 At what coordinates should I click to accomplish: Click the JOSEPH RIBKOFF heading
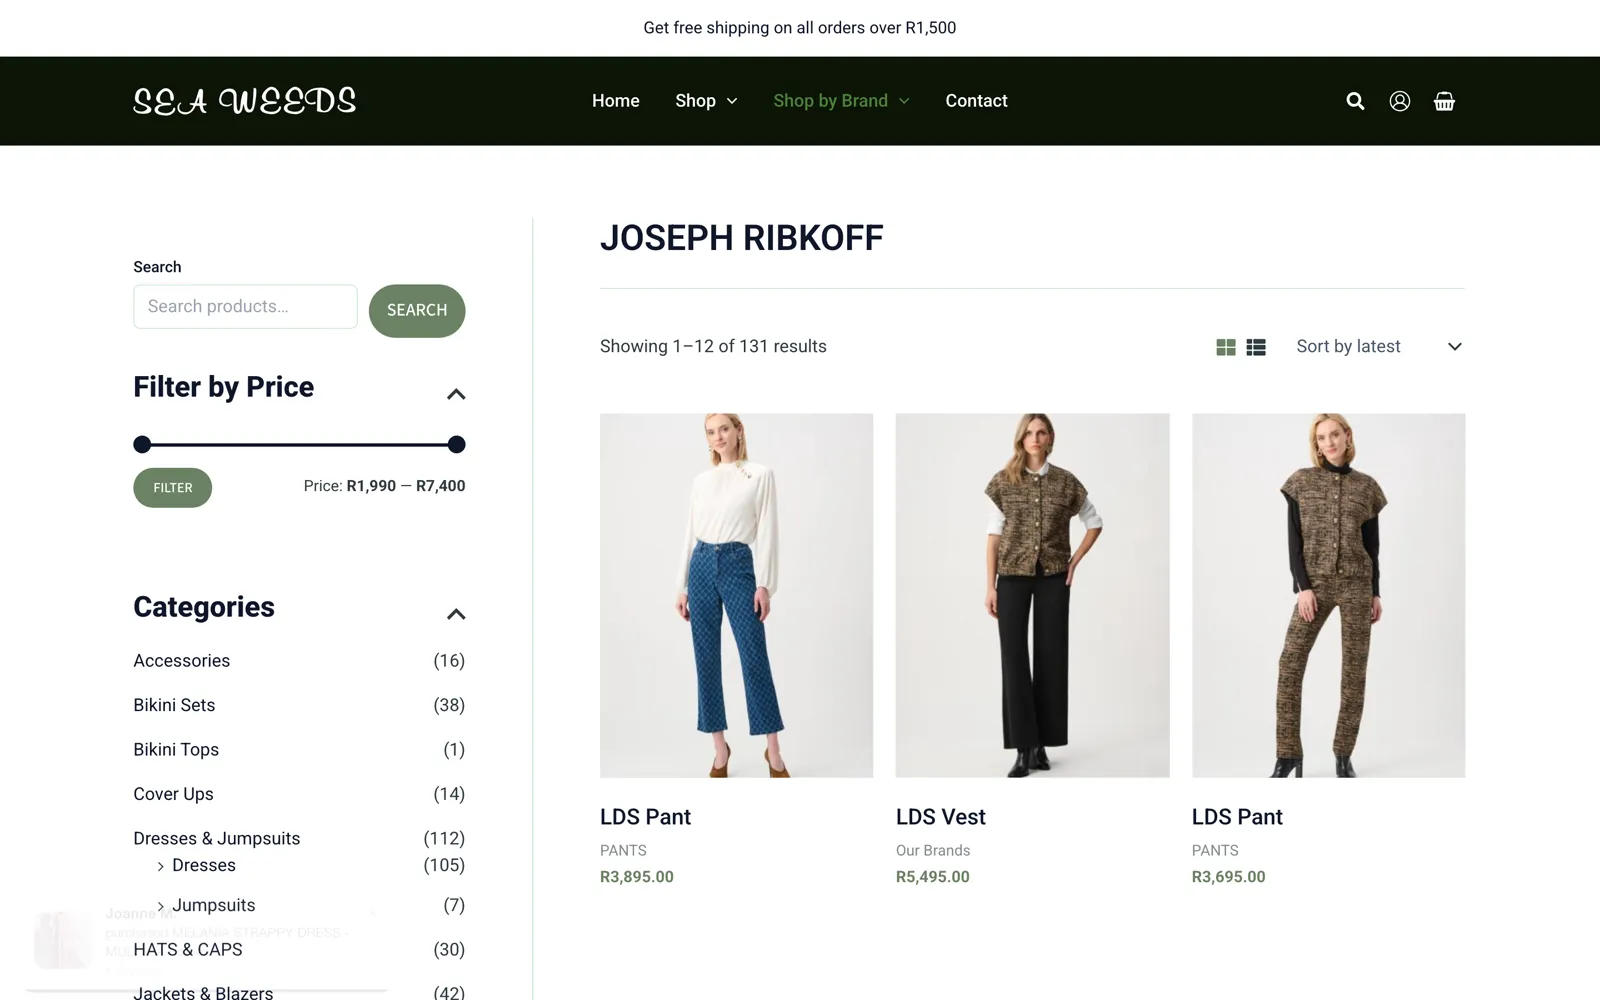tap(742, 238)
